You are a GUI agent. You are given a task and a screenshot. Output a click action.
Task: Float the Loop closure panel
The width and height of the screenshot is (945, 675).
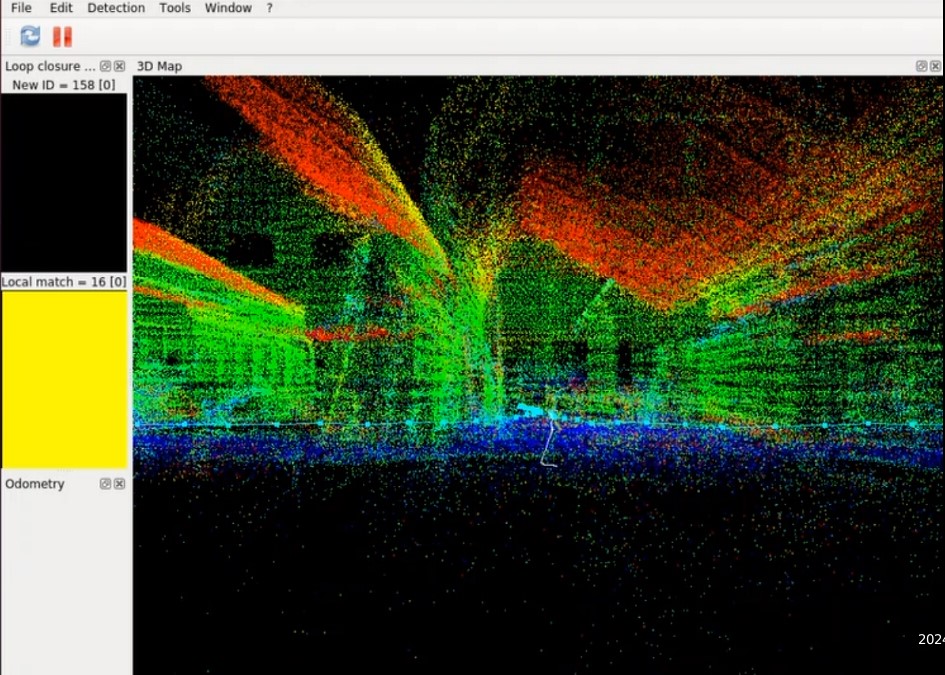[106, 66]
